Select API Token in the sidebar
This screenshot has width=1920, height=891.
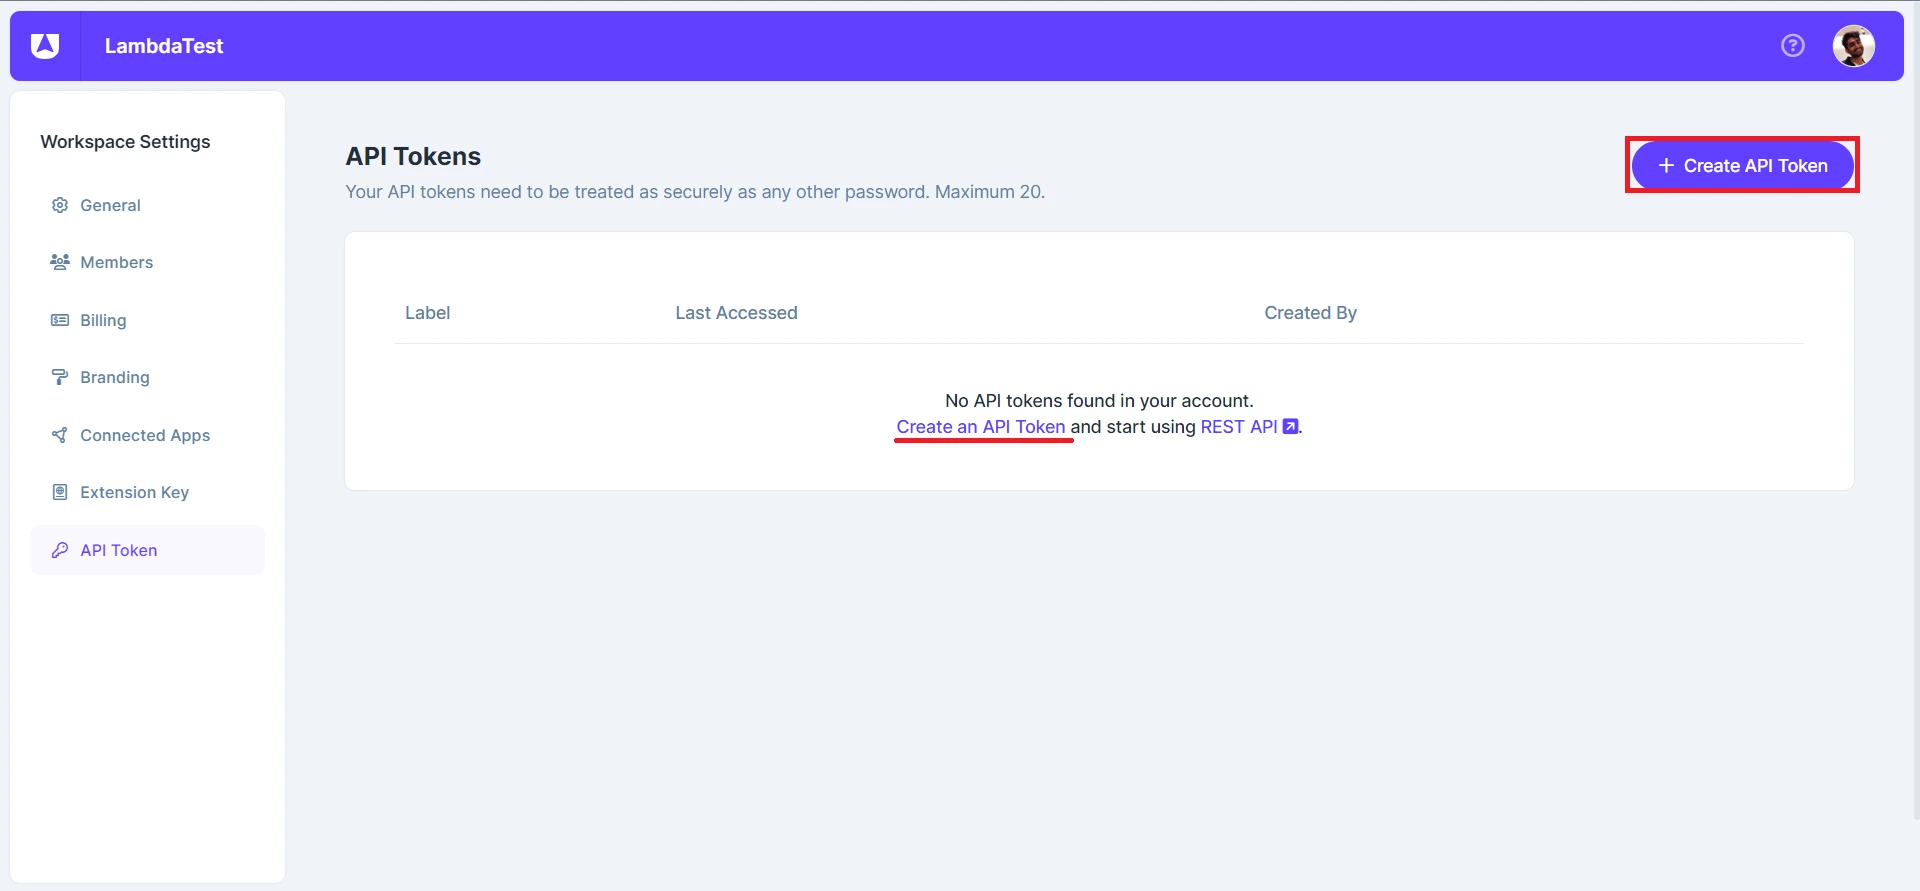(119, 550)
